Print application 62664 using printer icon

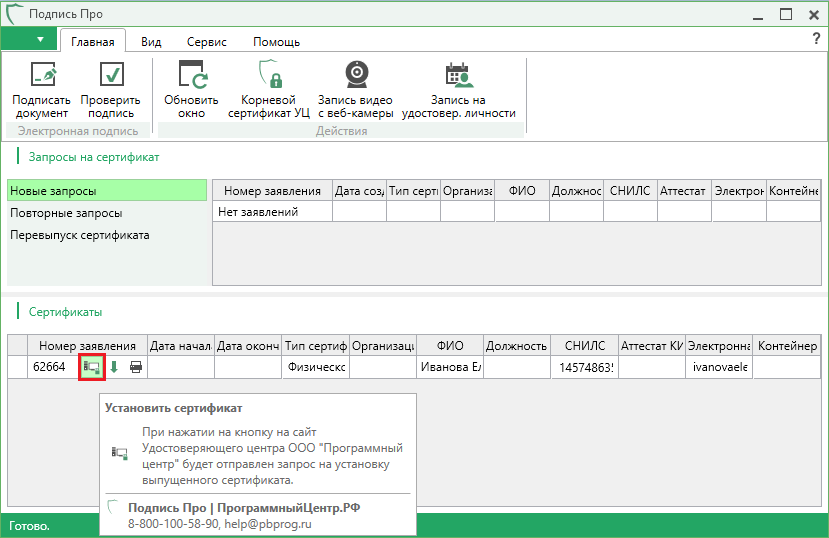tap(136, 367)
